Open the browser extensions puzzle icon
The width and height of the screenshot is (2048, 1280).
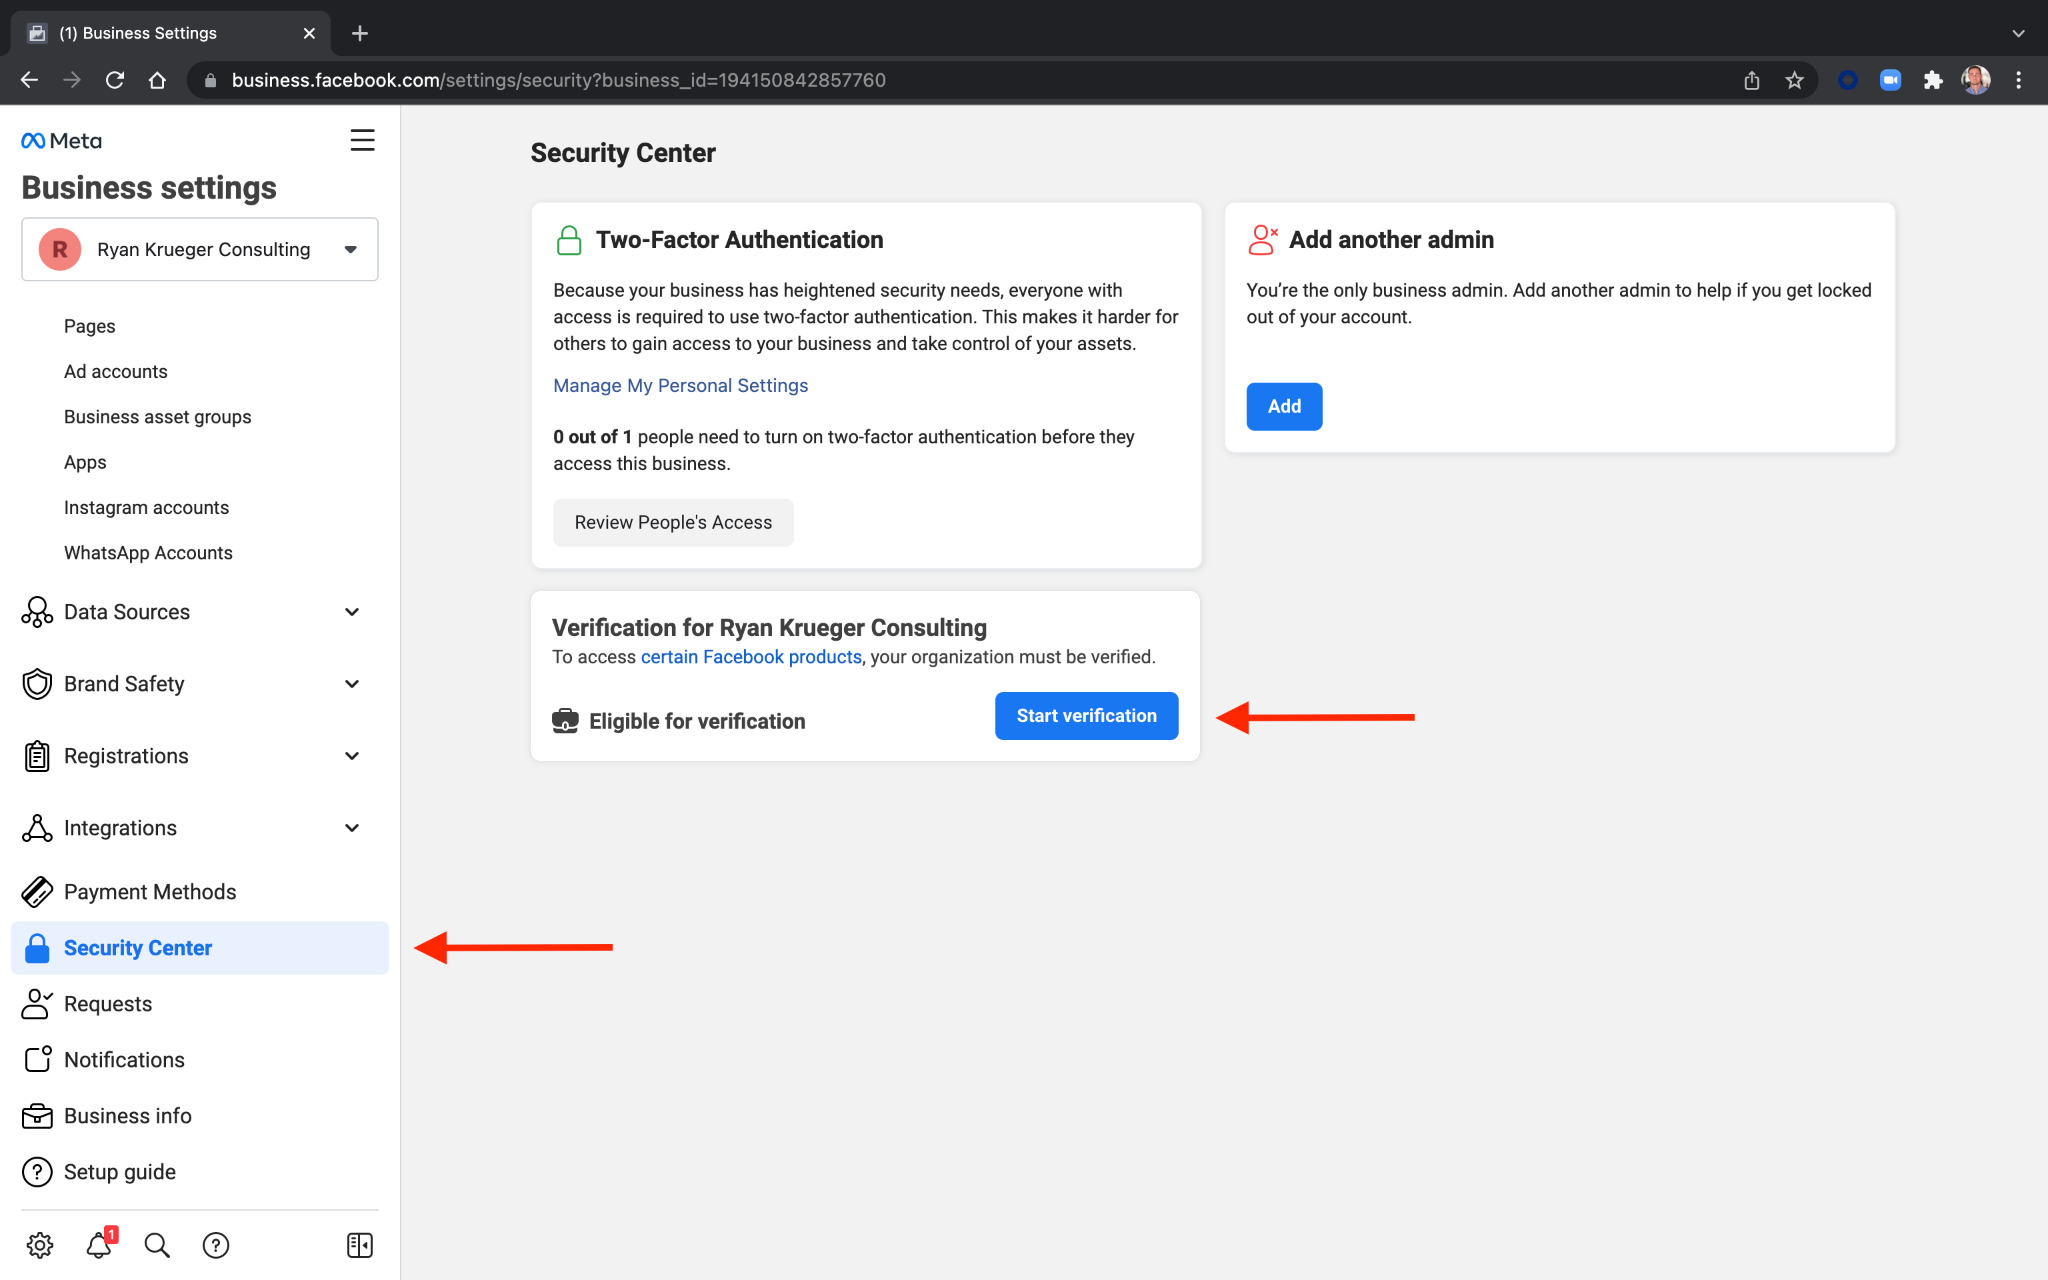[1933, 80]
